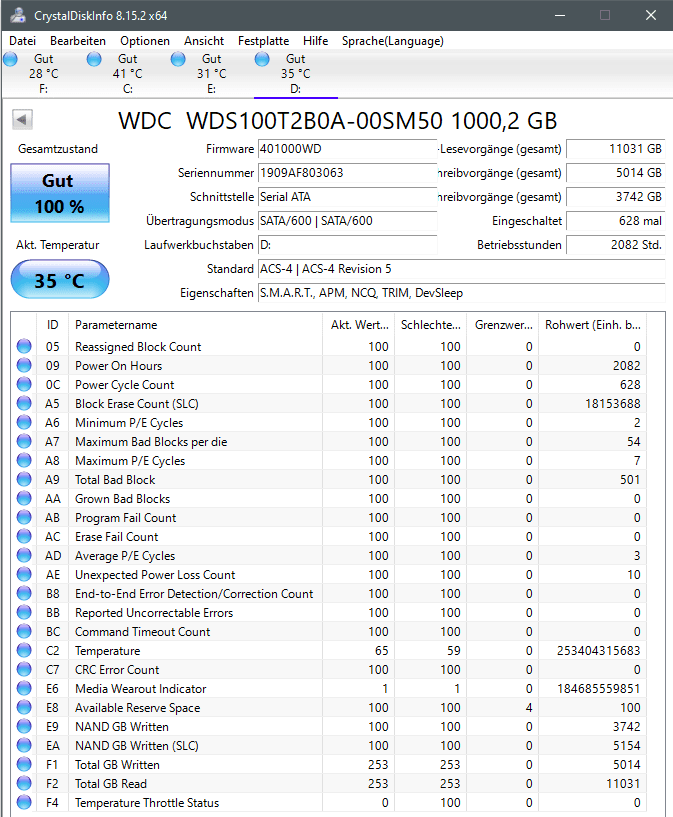
Task: Click status orb of Maximum Bad Blocks row
Action: click(24, 441)
